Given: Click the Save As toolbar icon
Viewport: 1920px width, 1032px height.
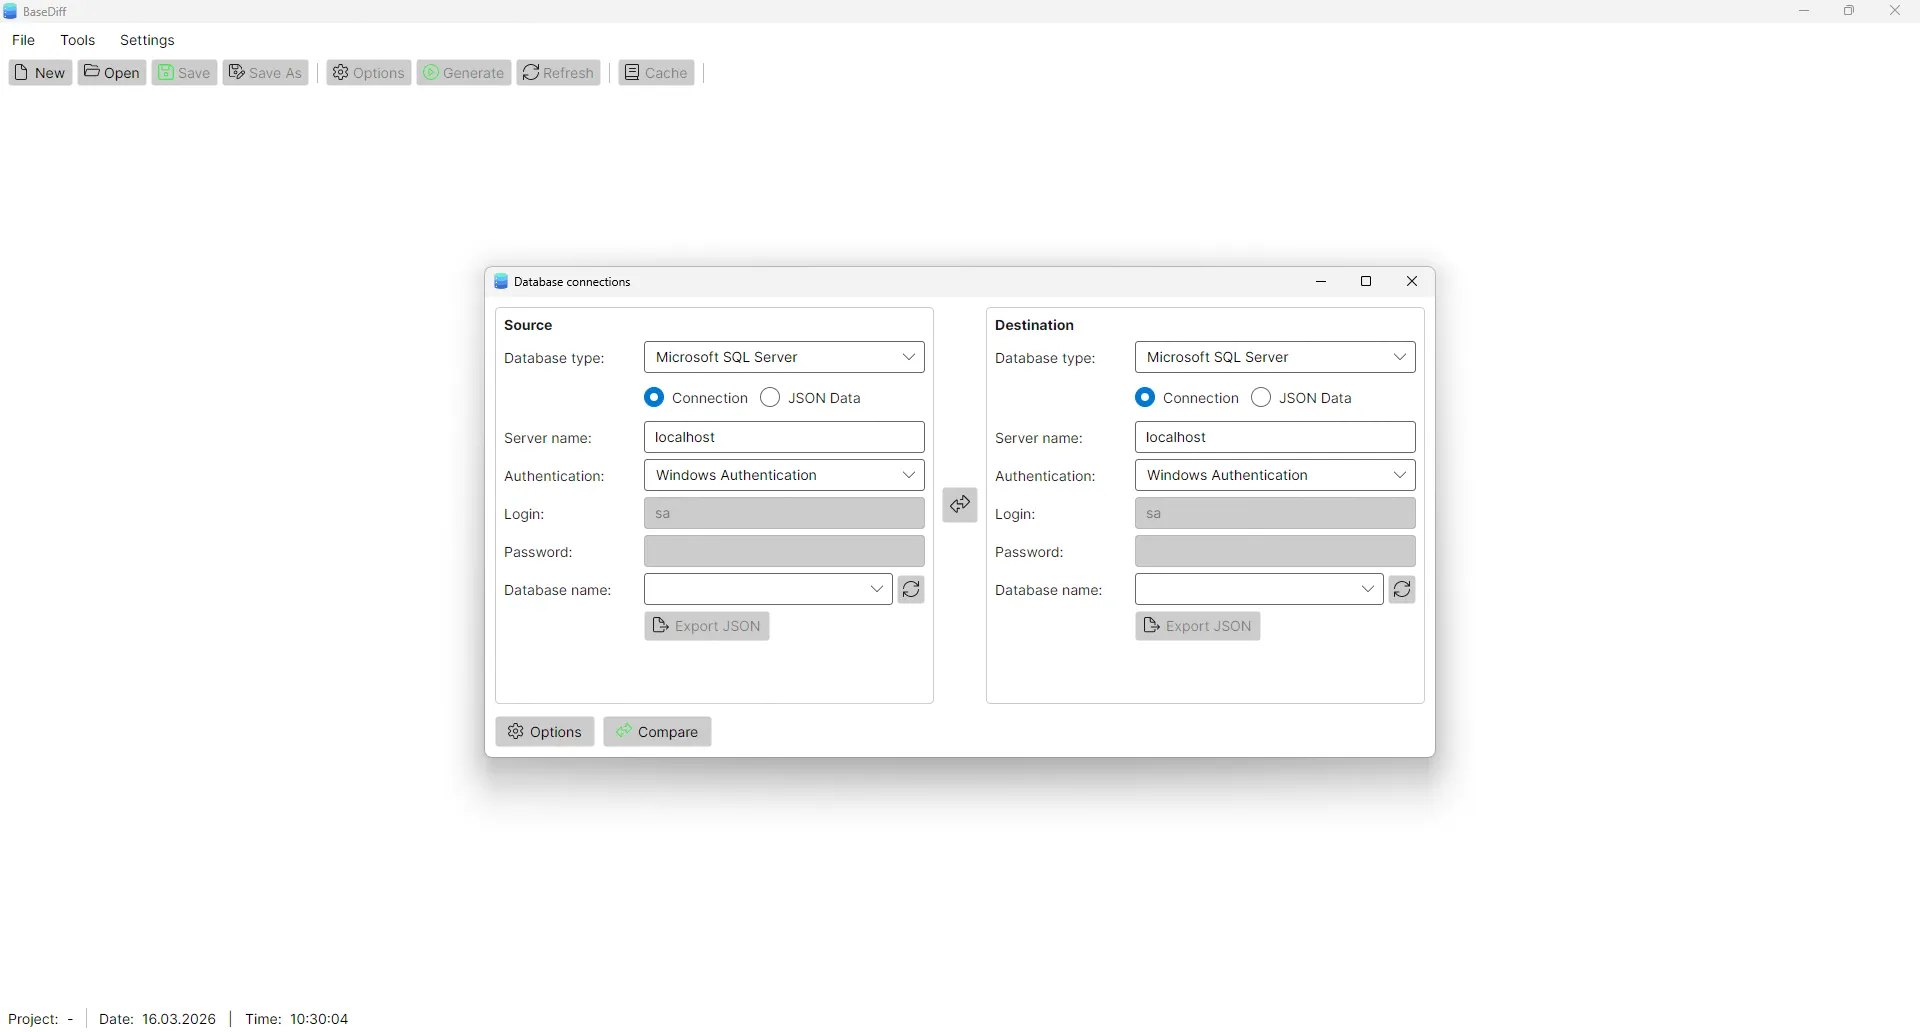Looking at the screenshot, I should [265, 72].
